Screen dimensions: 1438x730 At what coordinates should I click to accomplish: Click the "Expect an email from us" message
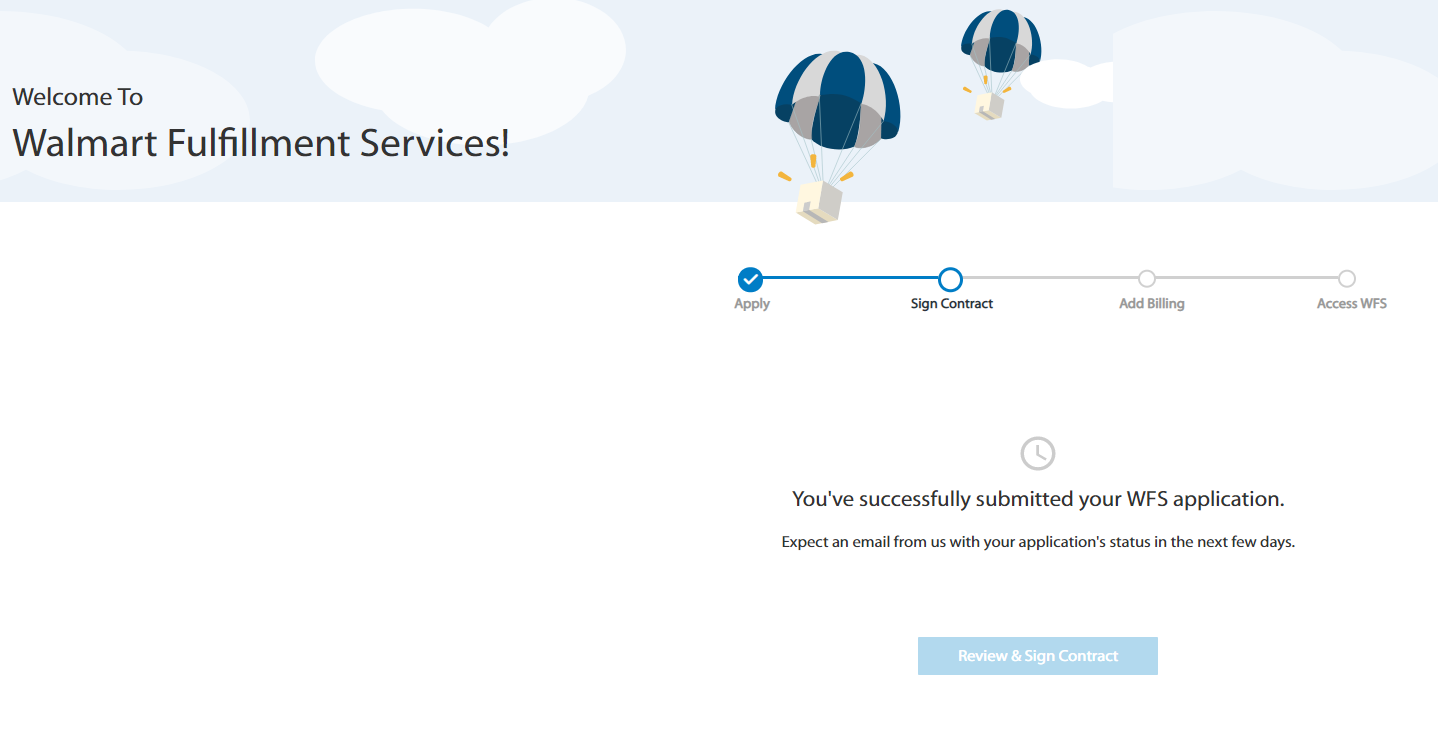coord(1038,542)
